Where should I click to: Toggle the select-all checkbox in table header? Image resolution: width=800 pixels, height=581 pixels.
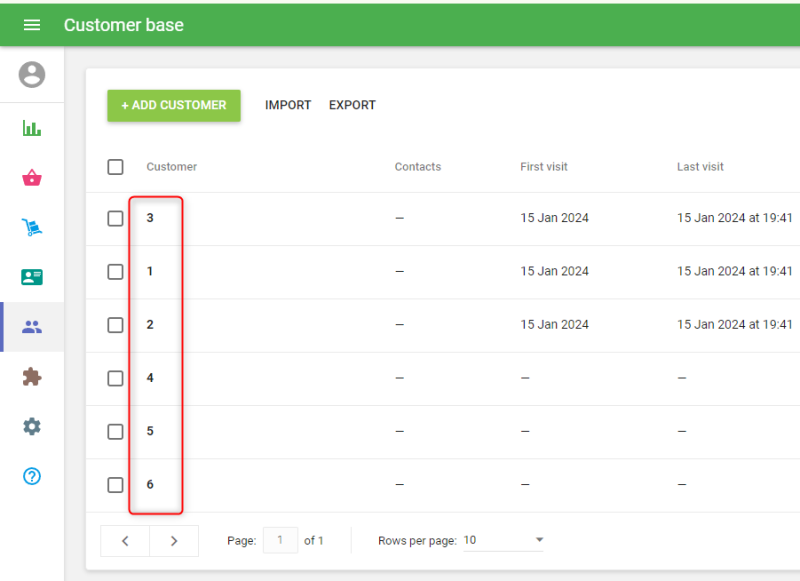tap(115, 167)
